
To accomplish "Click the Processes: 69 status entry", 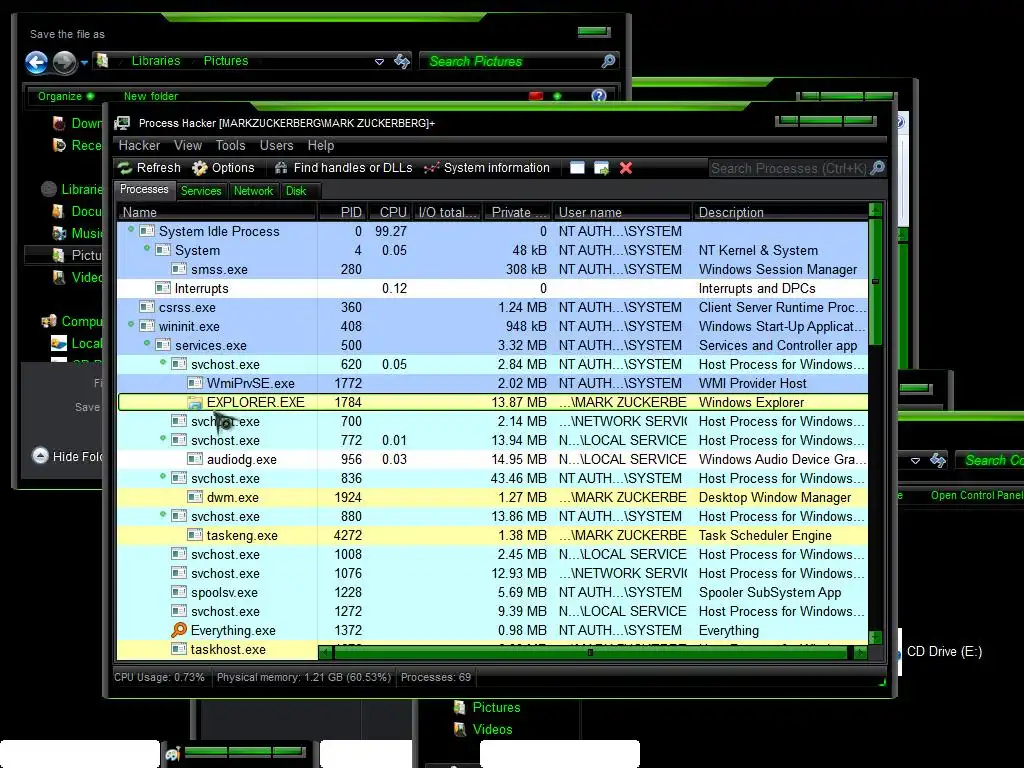I will pos(436,677).
